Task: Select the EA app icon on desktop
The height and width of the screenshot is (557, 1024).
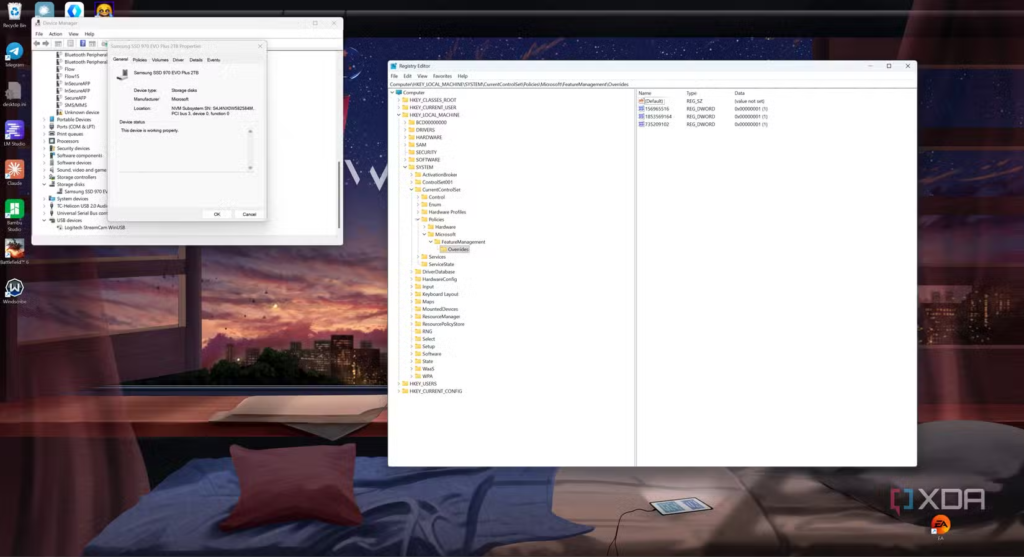Action: (x=940, y=524)
